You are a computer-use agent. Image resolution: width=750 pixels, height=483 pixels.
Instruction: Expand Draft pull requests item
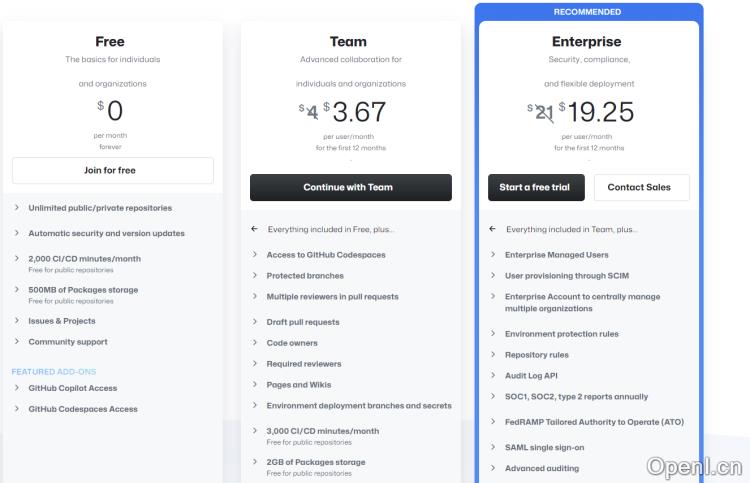(303, 322)
